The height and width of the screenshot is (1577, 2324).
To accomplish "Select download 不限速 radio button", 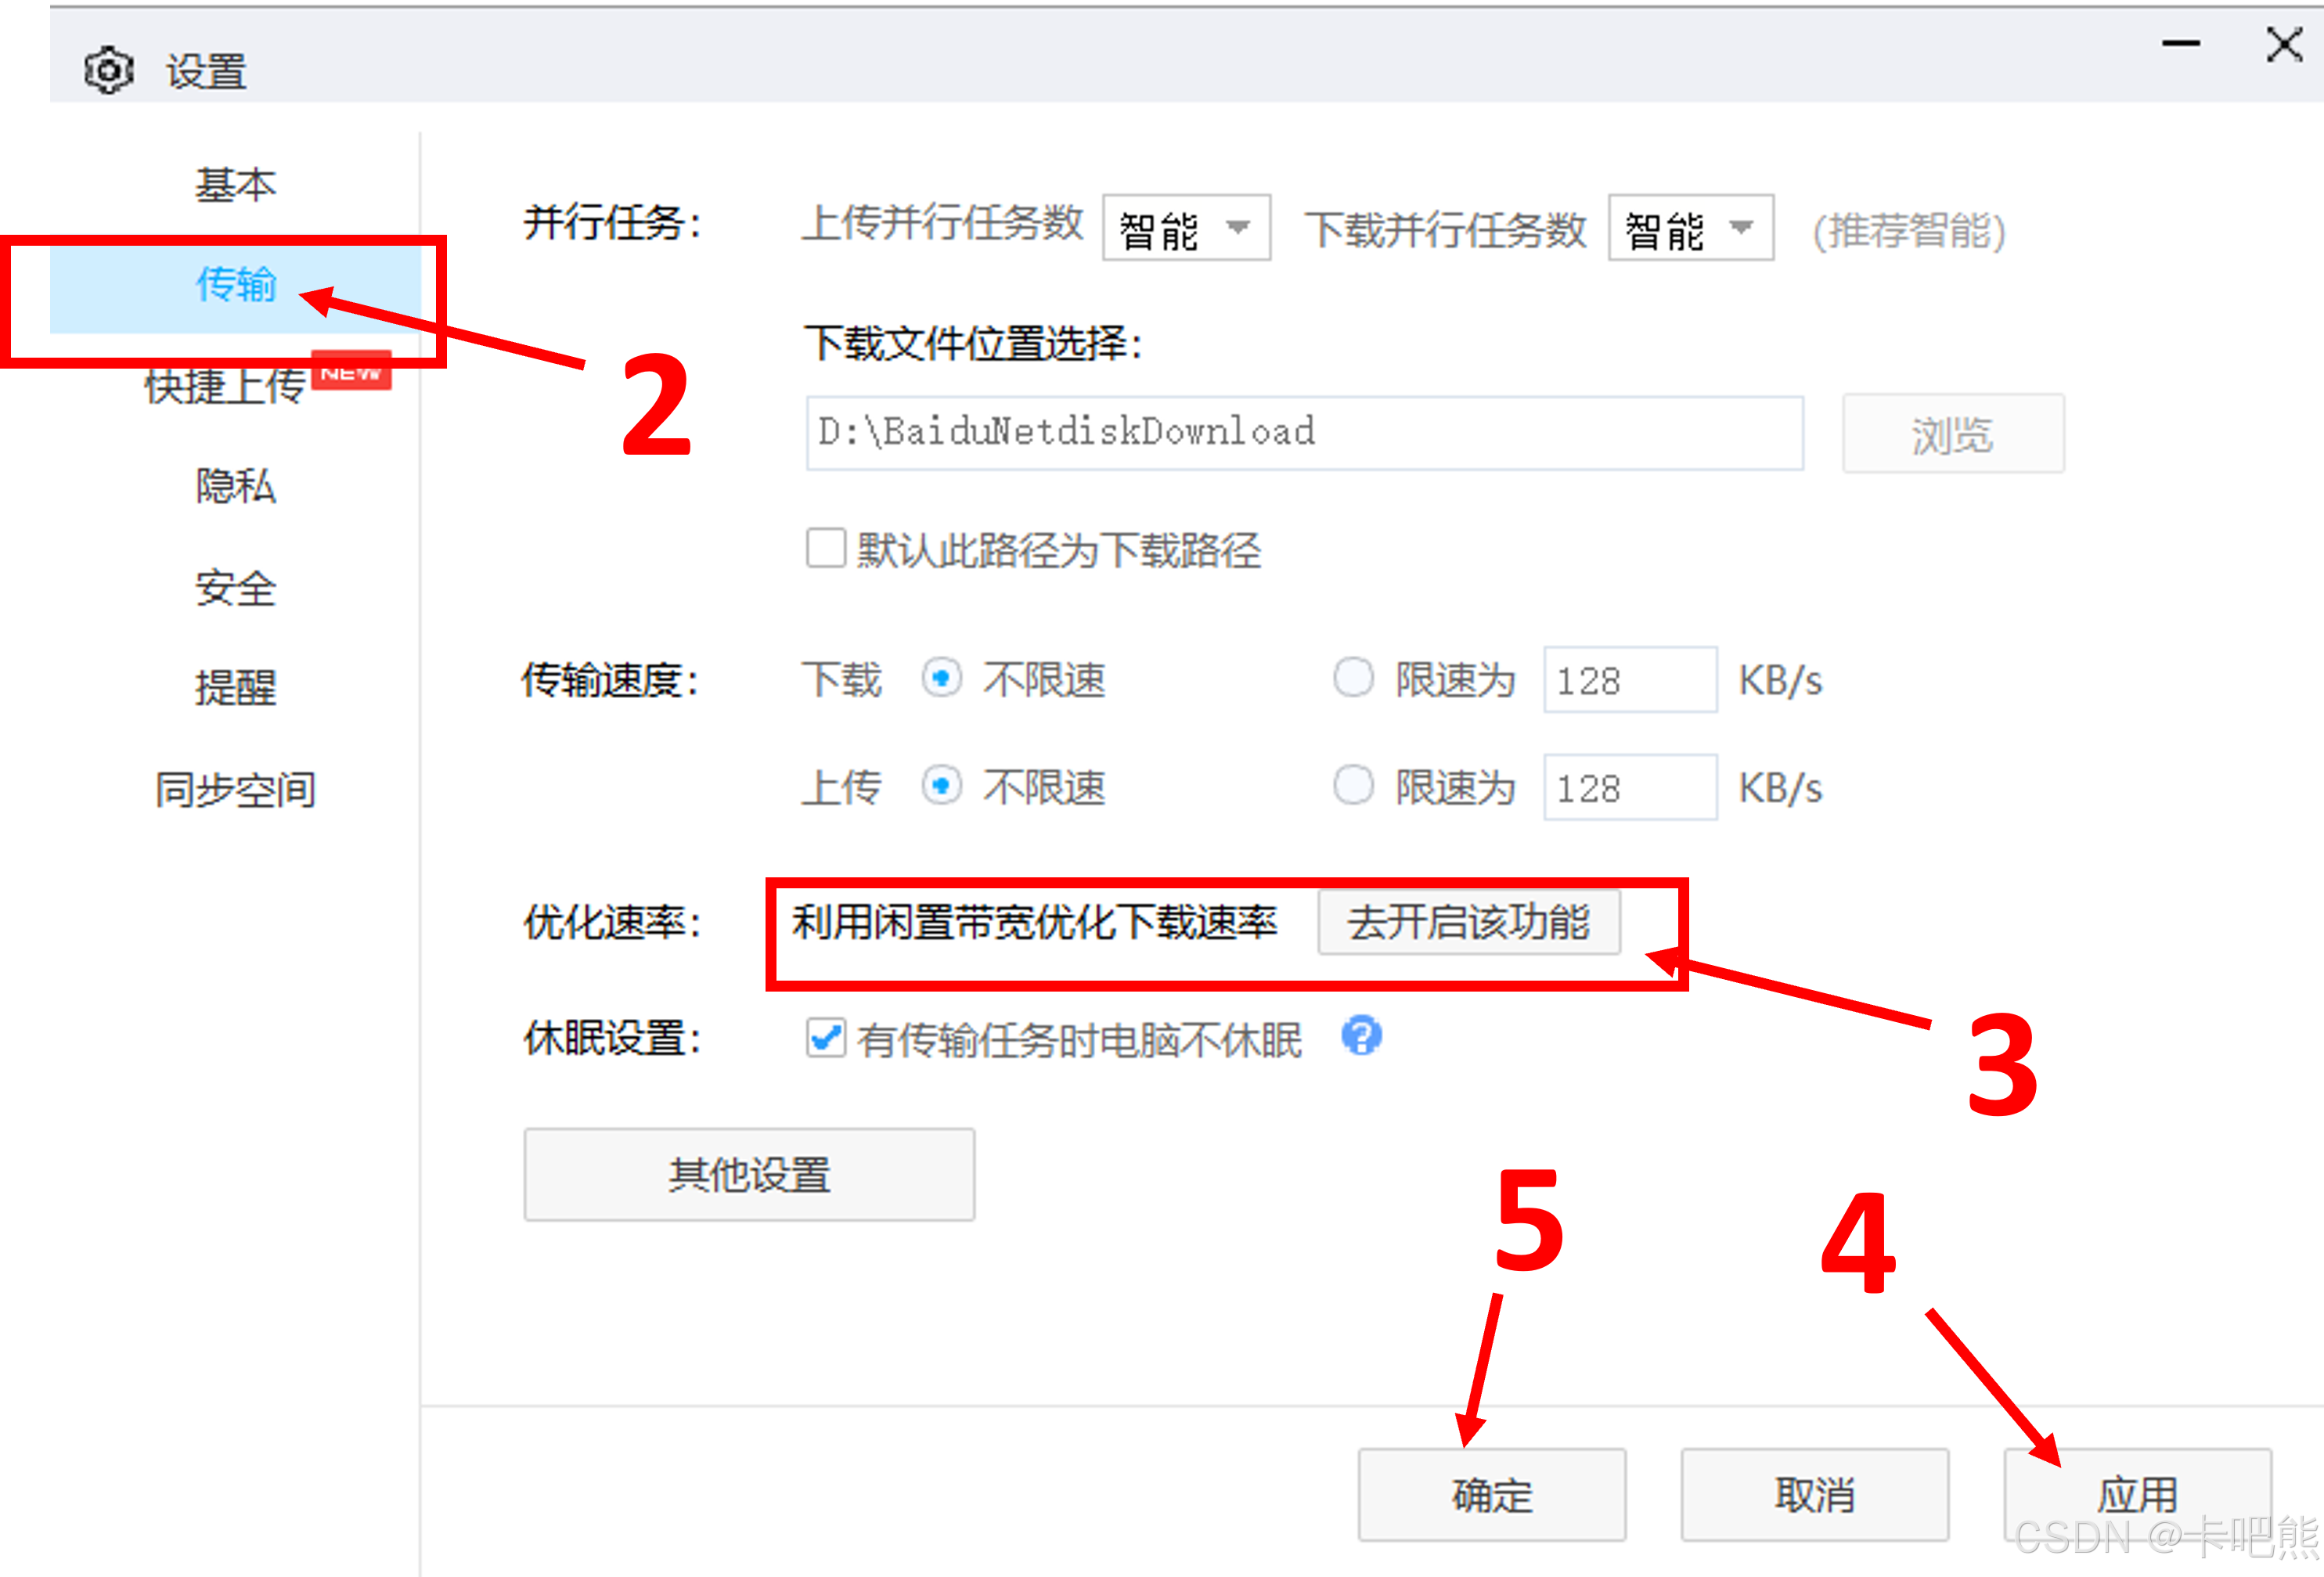I will [941, 678].
